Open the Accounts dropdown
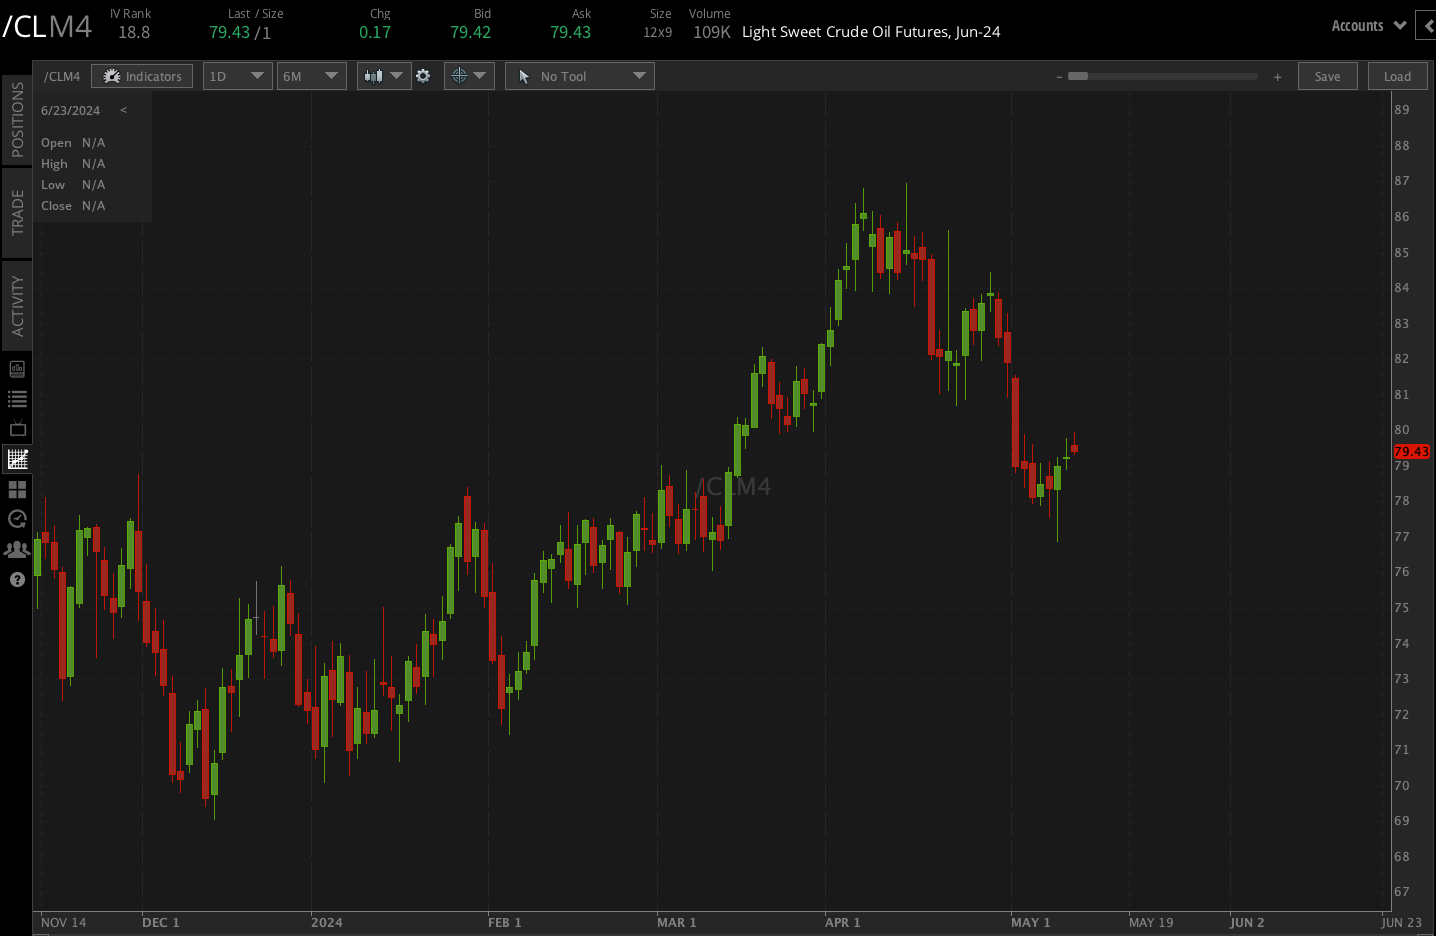The width and height of the screenshot is (1436, 936). [x=1367, y=25]
